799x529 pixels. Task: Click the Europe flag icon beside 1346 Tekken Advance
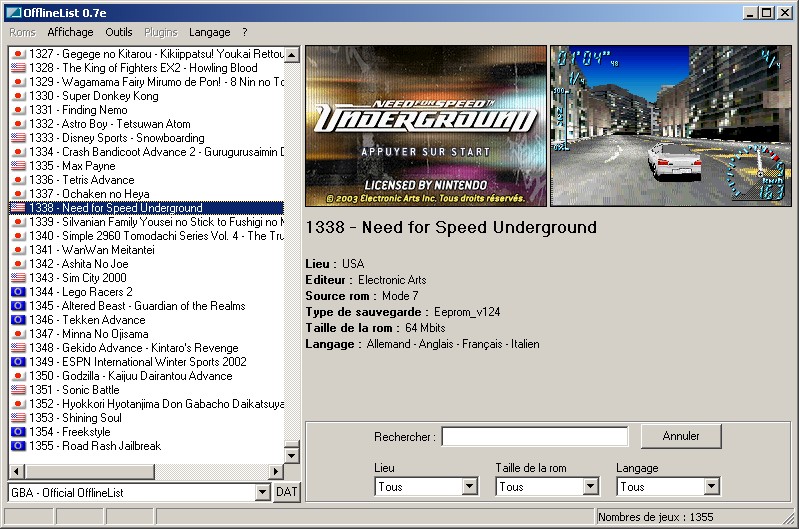pos(18,320)
